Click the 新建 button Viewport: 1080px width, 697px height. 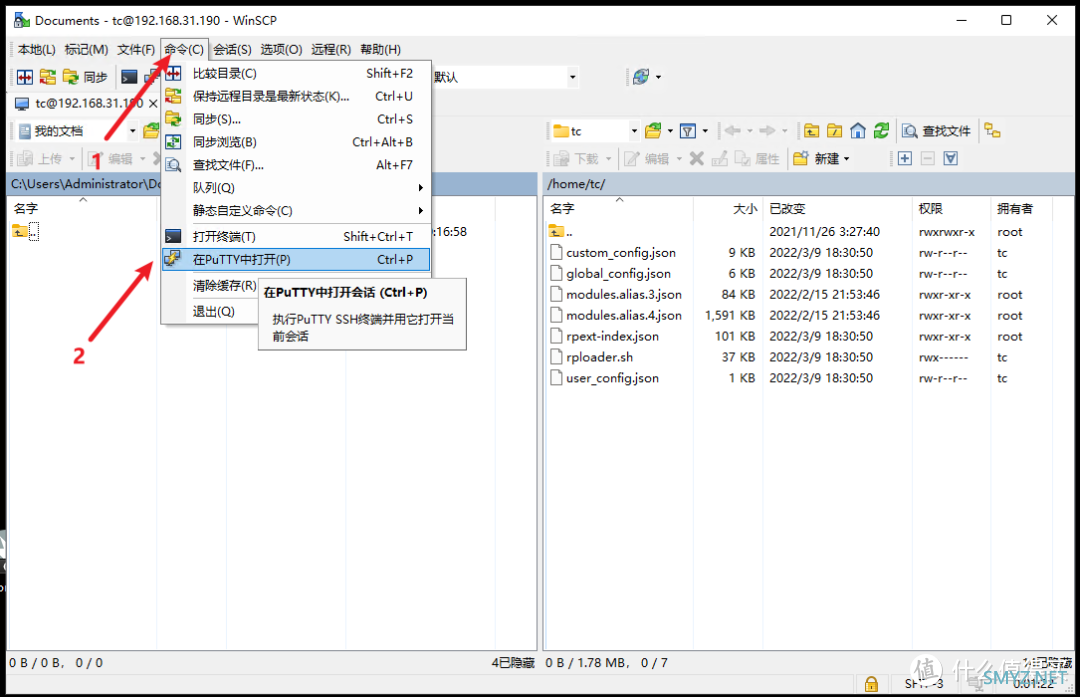[822, 159]
